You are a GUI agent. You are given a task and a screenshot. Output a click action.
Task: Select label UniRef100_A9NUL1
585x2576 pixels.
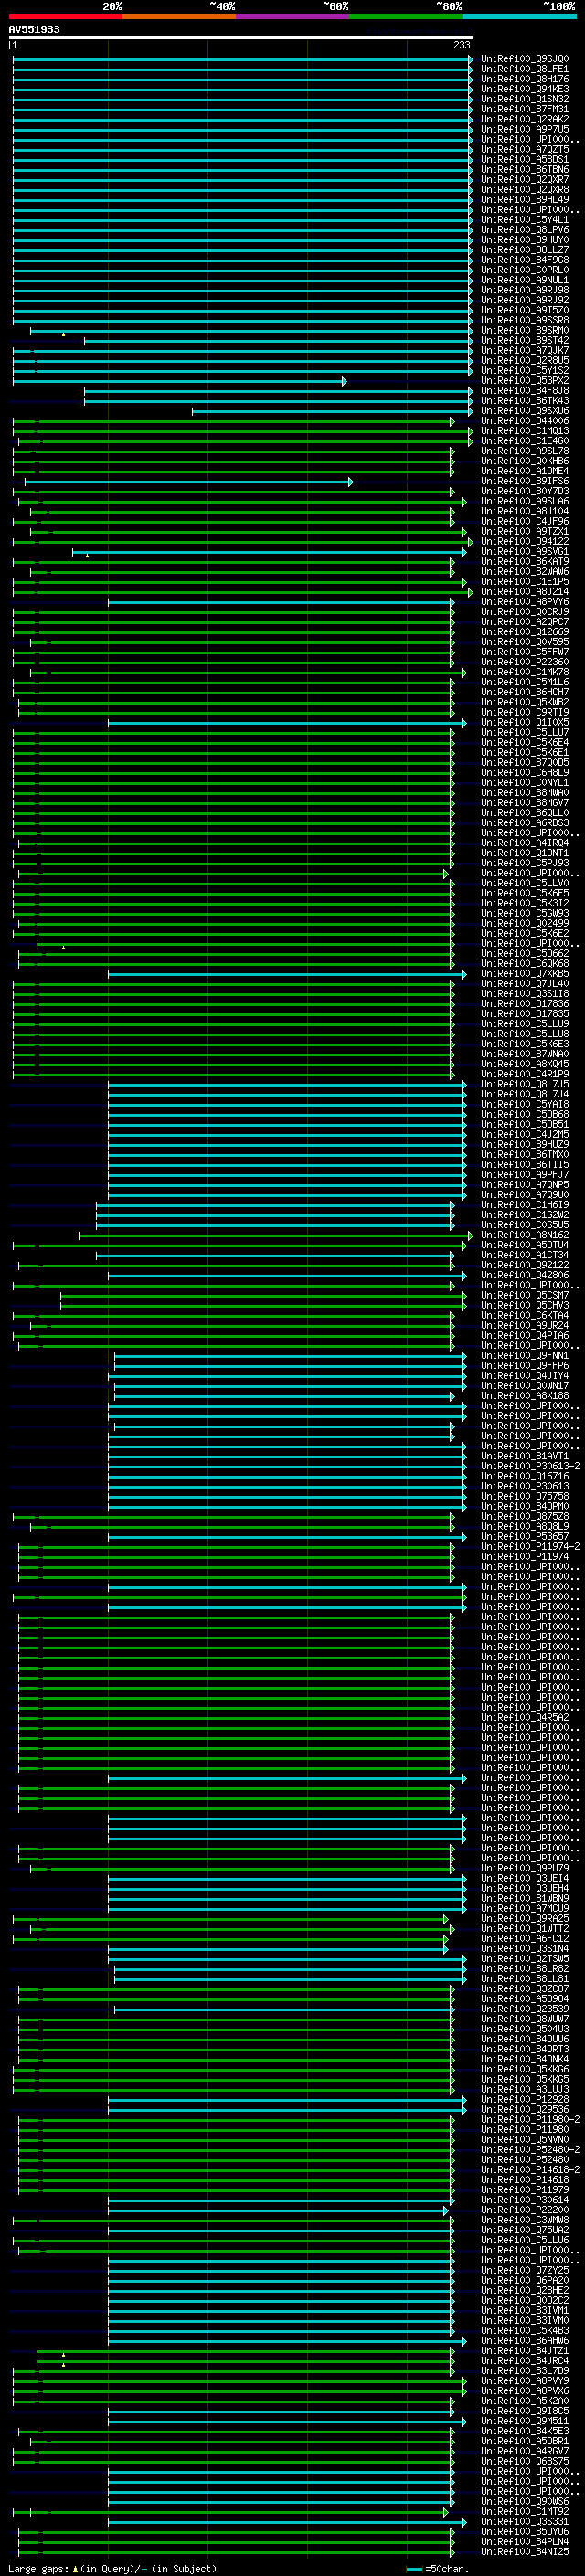[x=525, y=280]
